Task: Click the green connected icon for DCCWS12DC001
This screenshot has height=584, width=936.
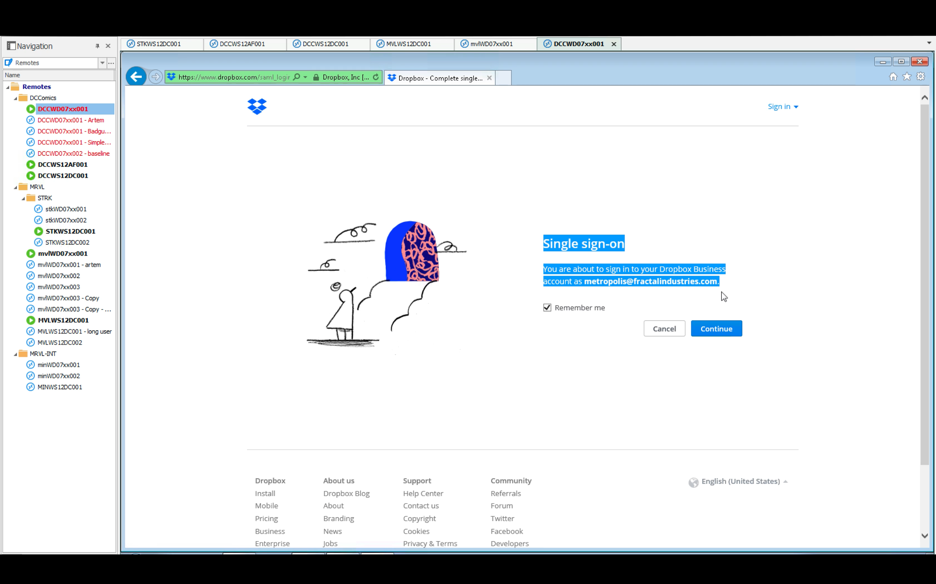Action: coord(30,176)
